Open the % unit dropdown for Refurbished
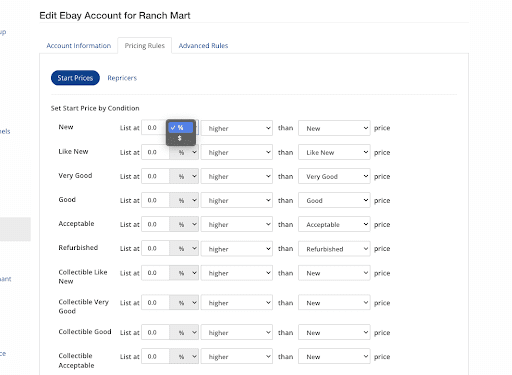Viewport: 512px width, 375px height. coord(184,249)
